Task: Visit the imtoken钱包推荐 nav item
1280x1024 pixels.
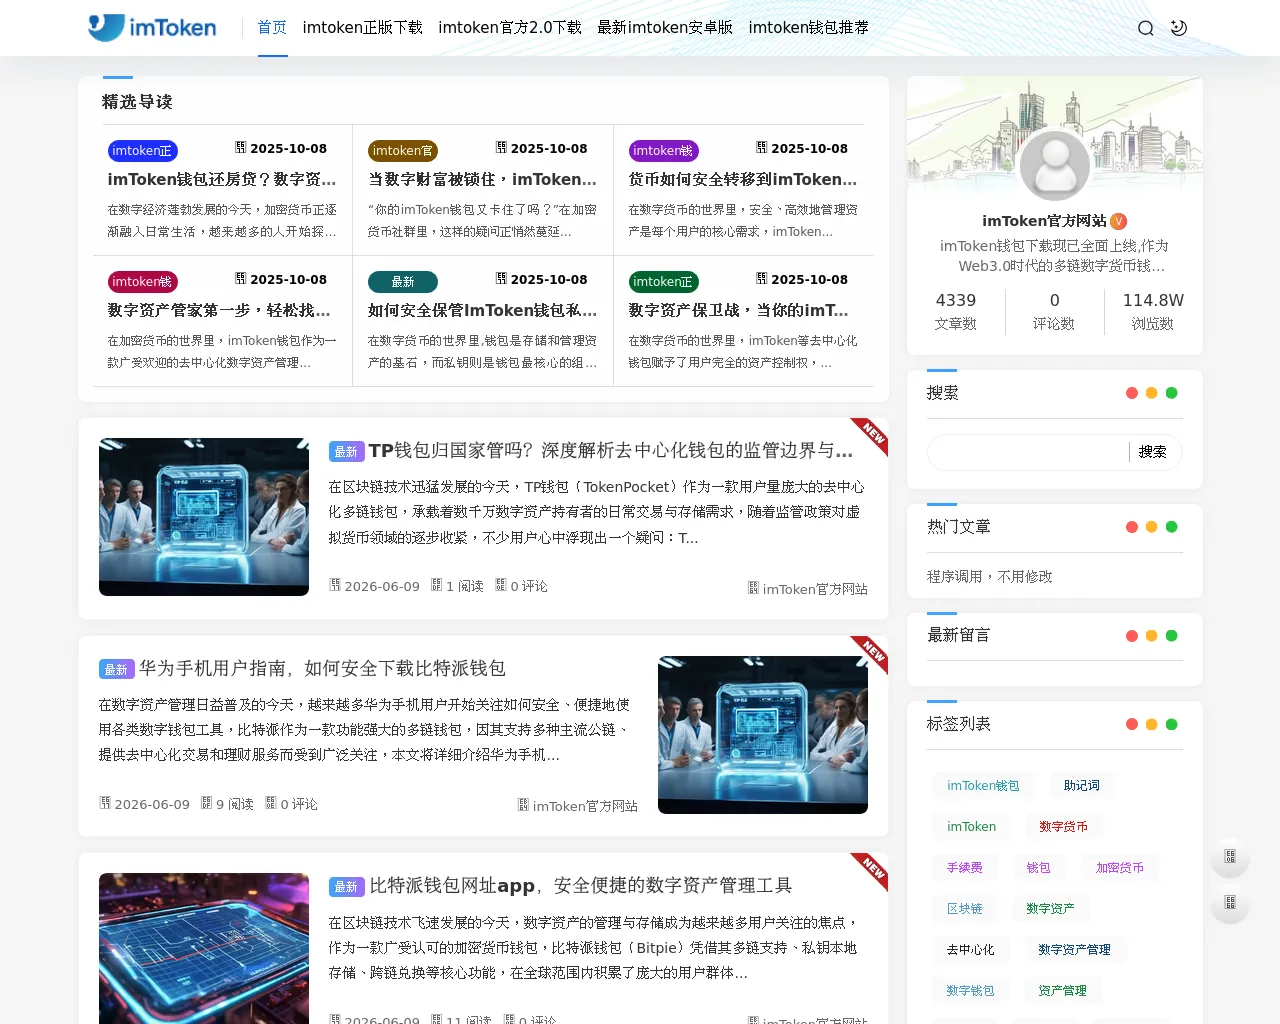Action: point(808,28)
